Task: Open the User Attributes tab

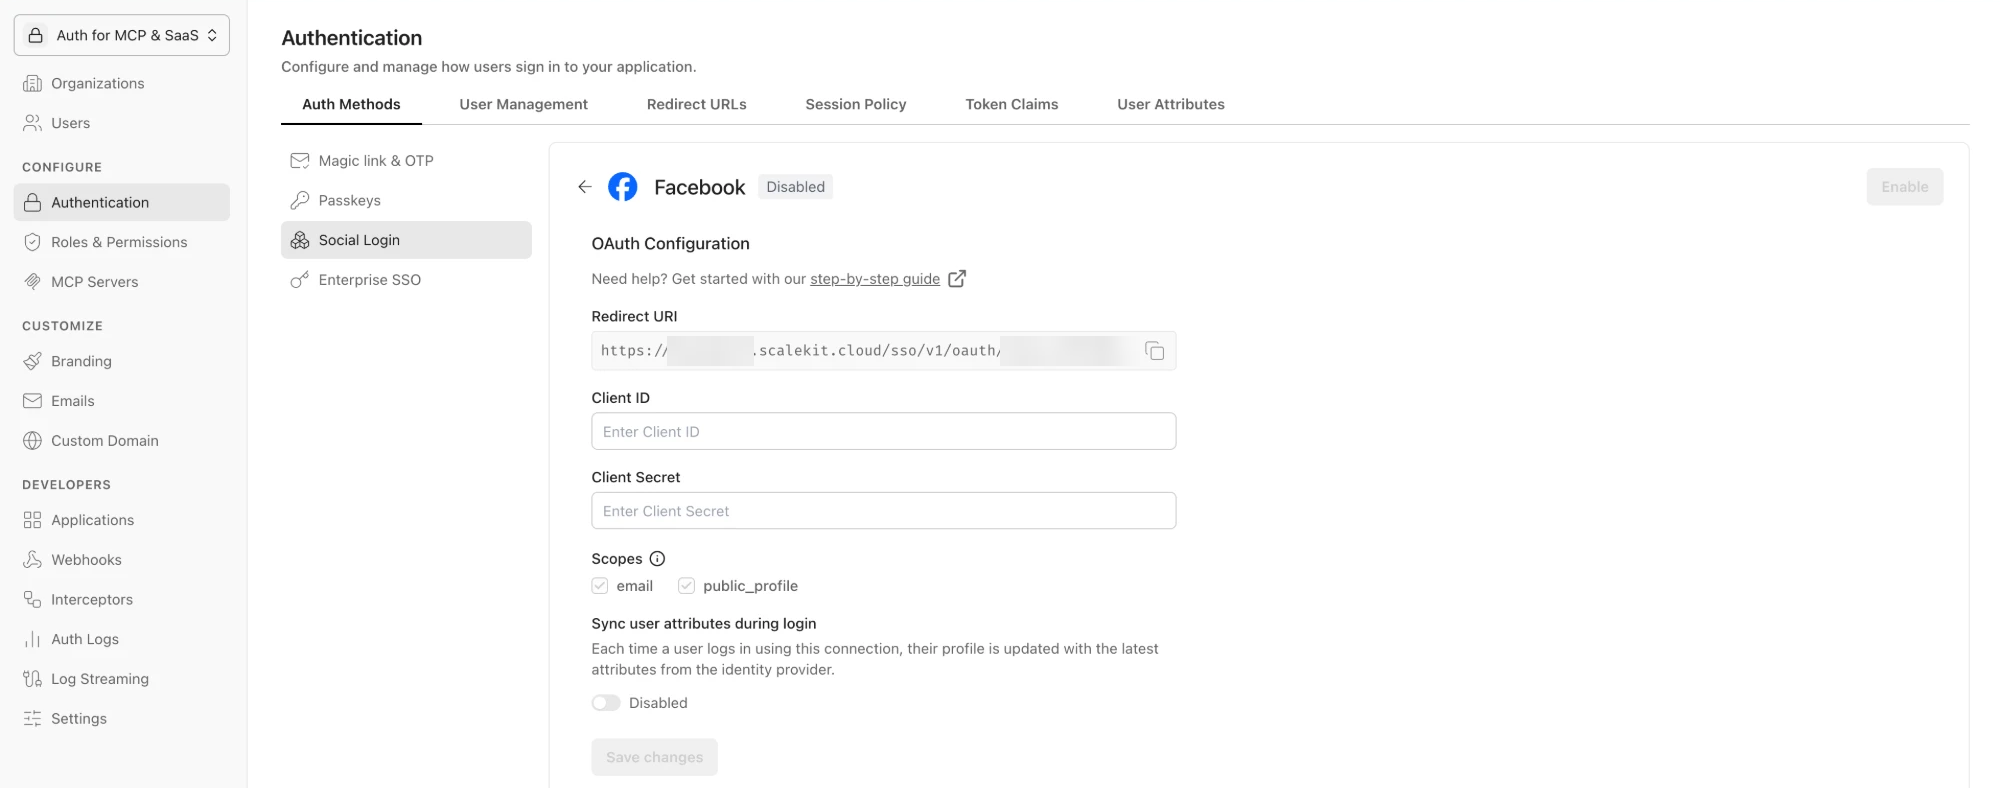Action: pyautogui.click(x=1171, y=104)
